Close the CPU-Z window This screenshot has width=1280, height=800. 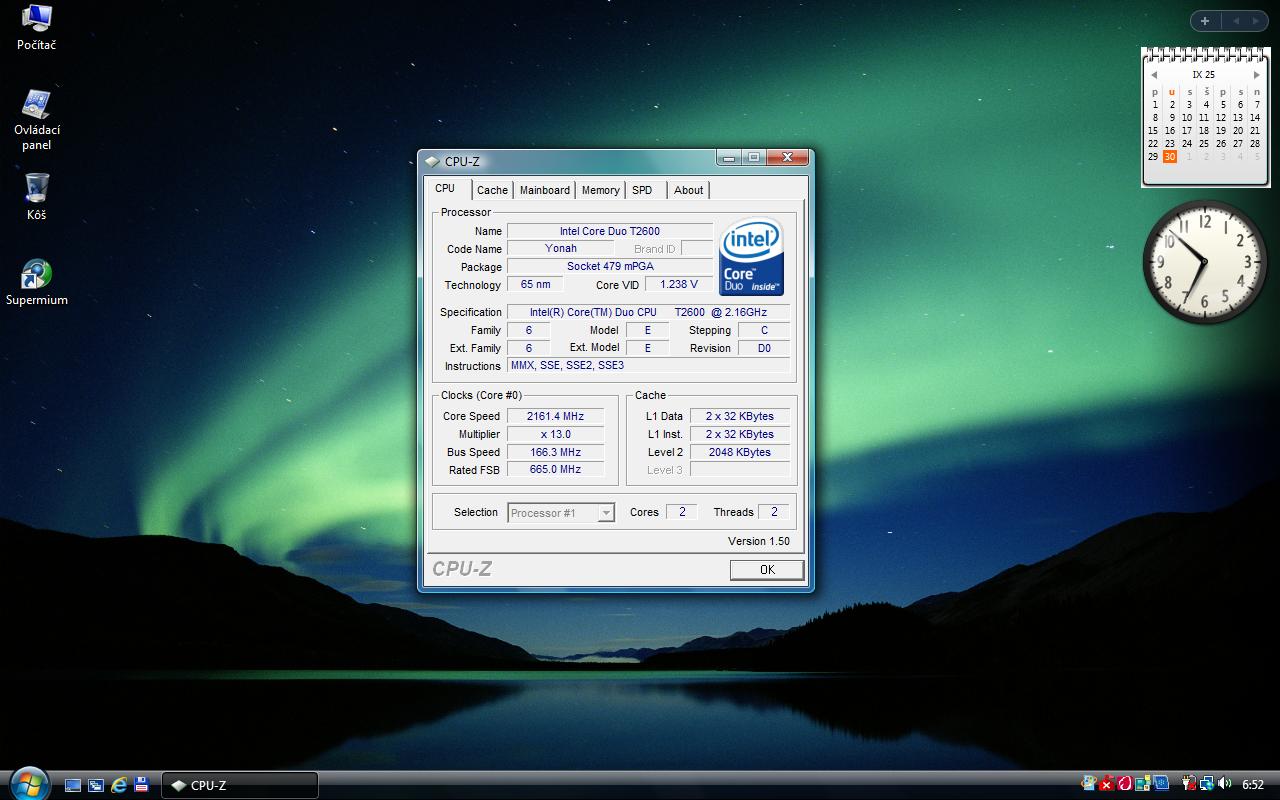pos(789,158)
